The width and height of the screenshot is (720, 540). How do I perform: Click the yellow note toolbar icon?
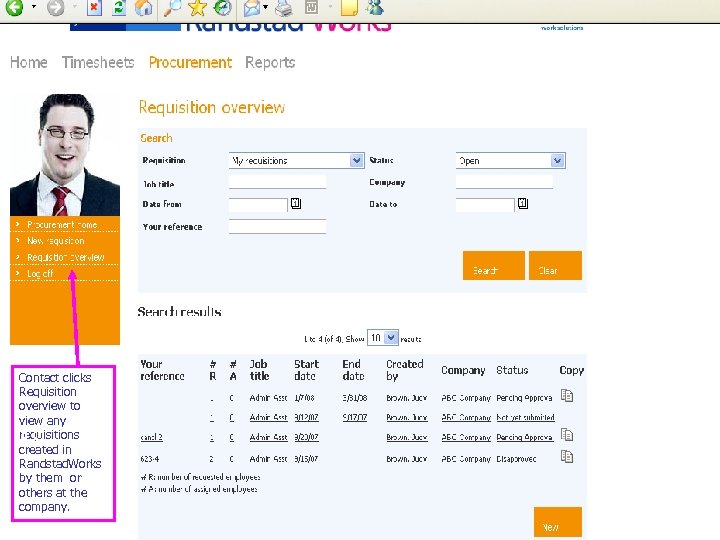coord(349,7)
